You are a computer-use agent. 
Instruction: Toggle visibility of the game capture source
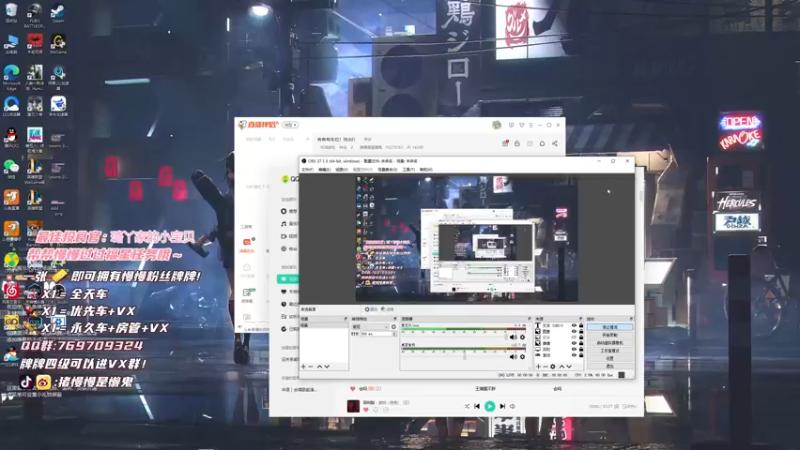coord(574,355)
